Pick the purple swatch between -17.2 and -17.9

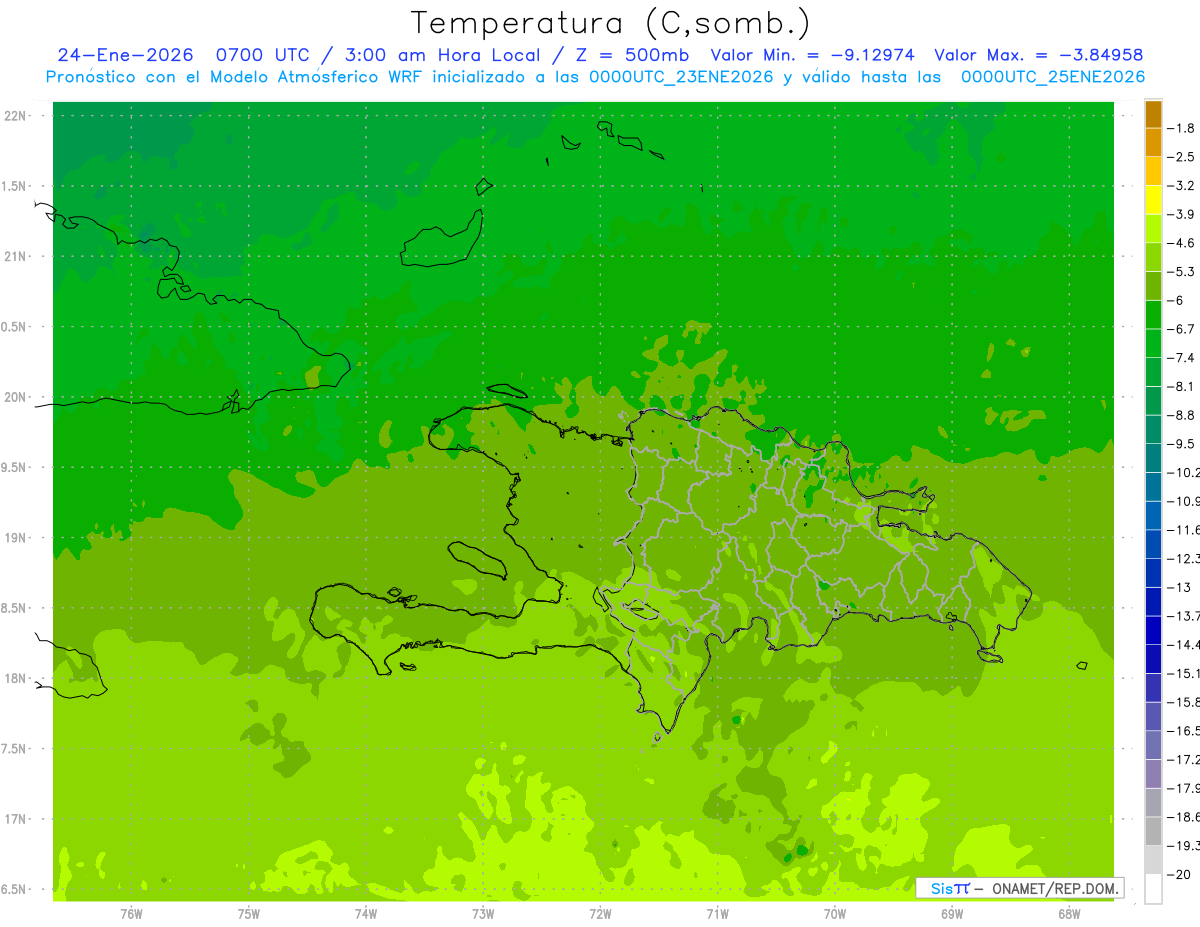pyautogui.click(x=1153, y=774)
